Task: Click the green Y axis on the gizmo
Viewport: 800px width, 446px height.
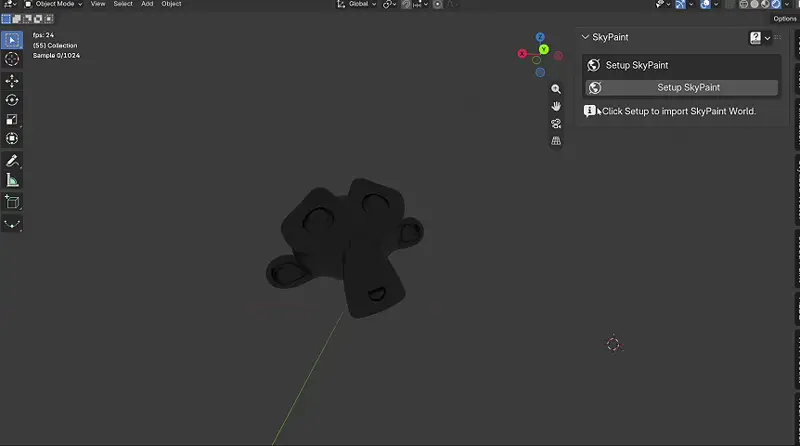Action: [x=544, y=49]
